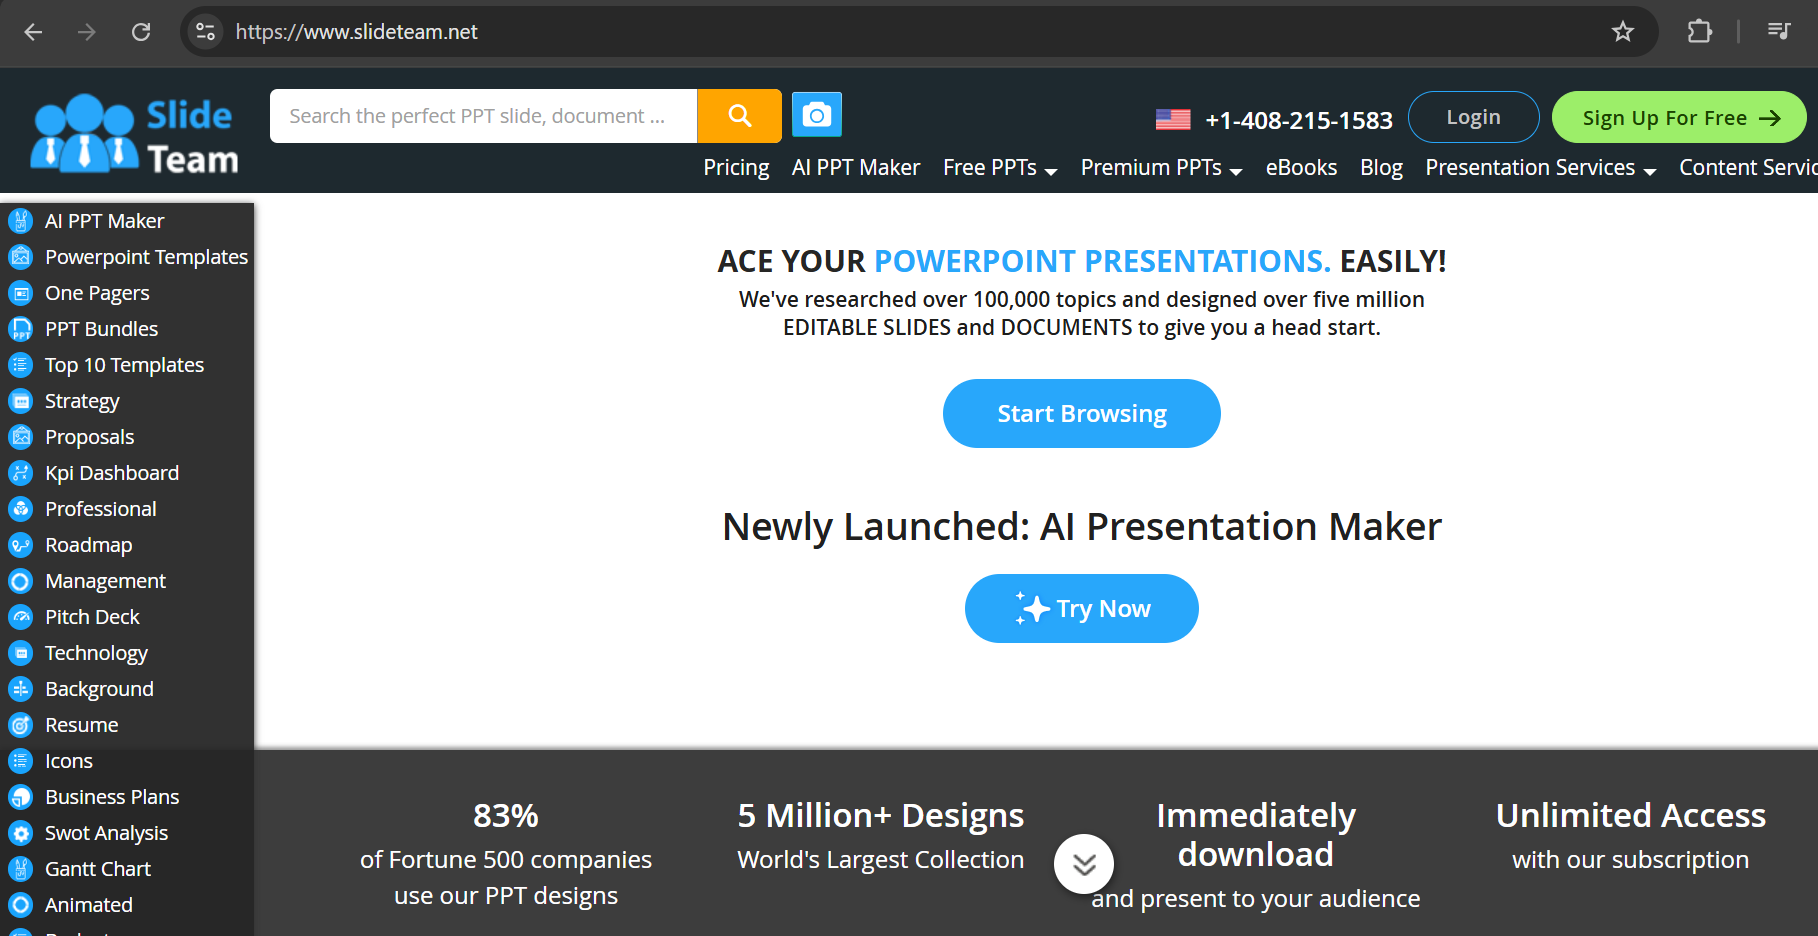Click the Technology sidebar icon
The image size is (1818, 936).
coord(21,653)
